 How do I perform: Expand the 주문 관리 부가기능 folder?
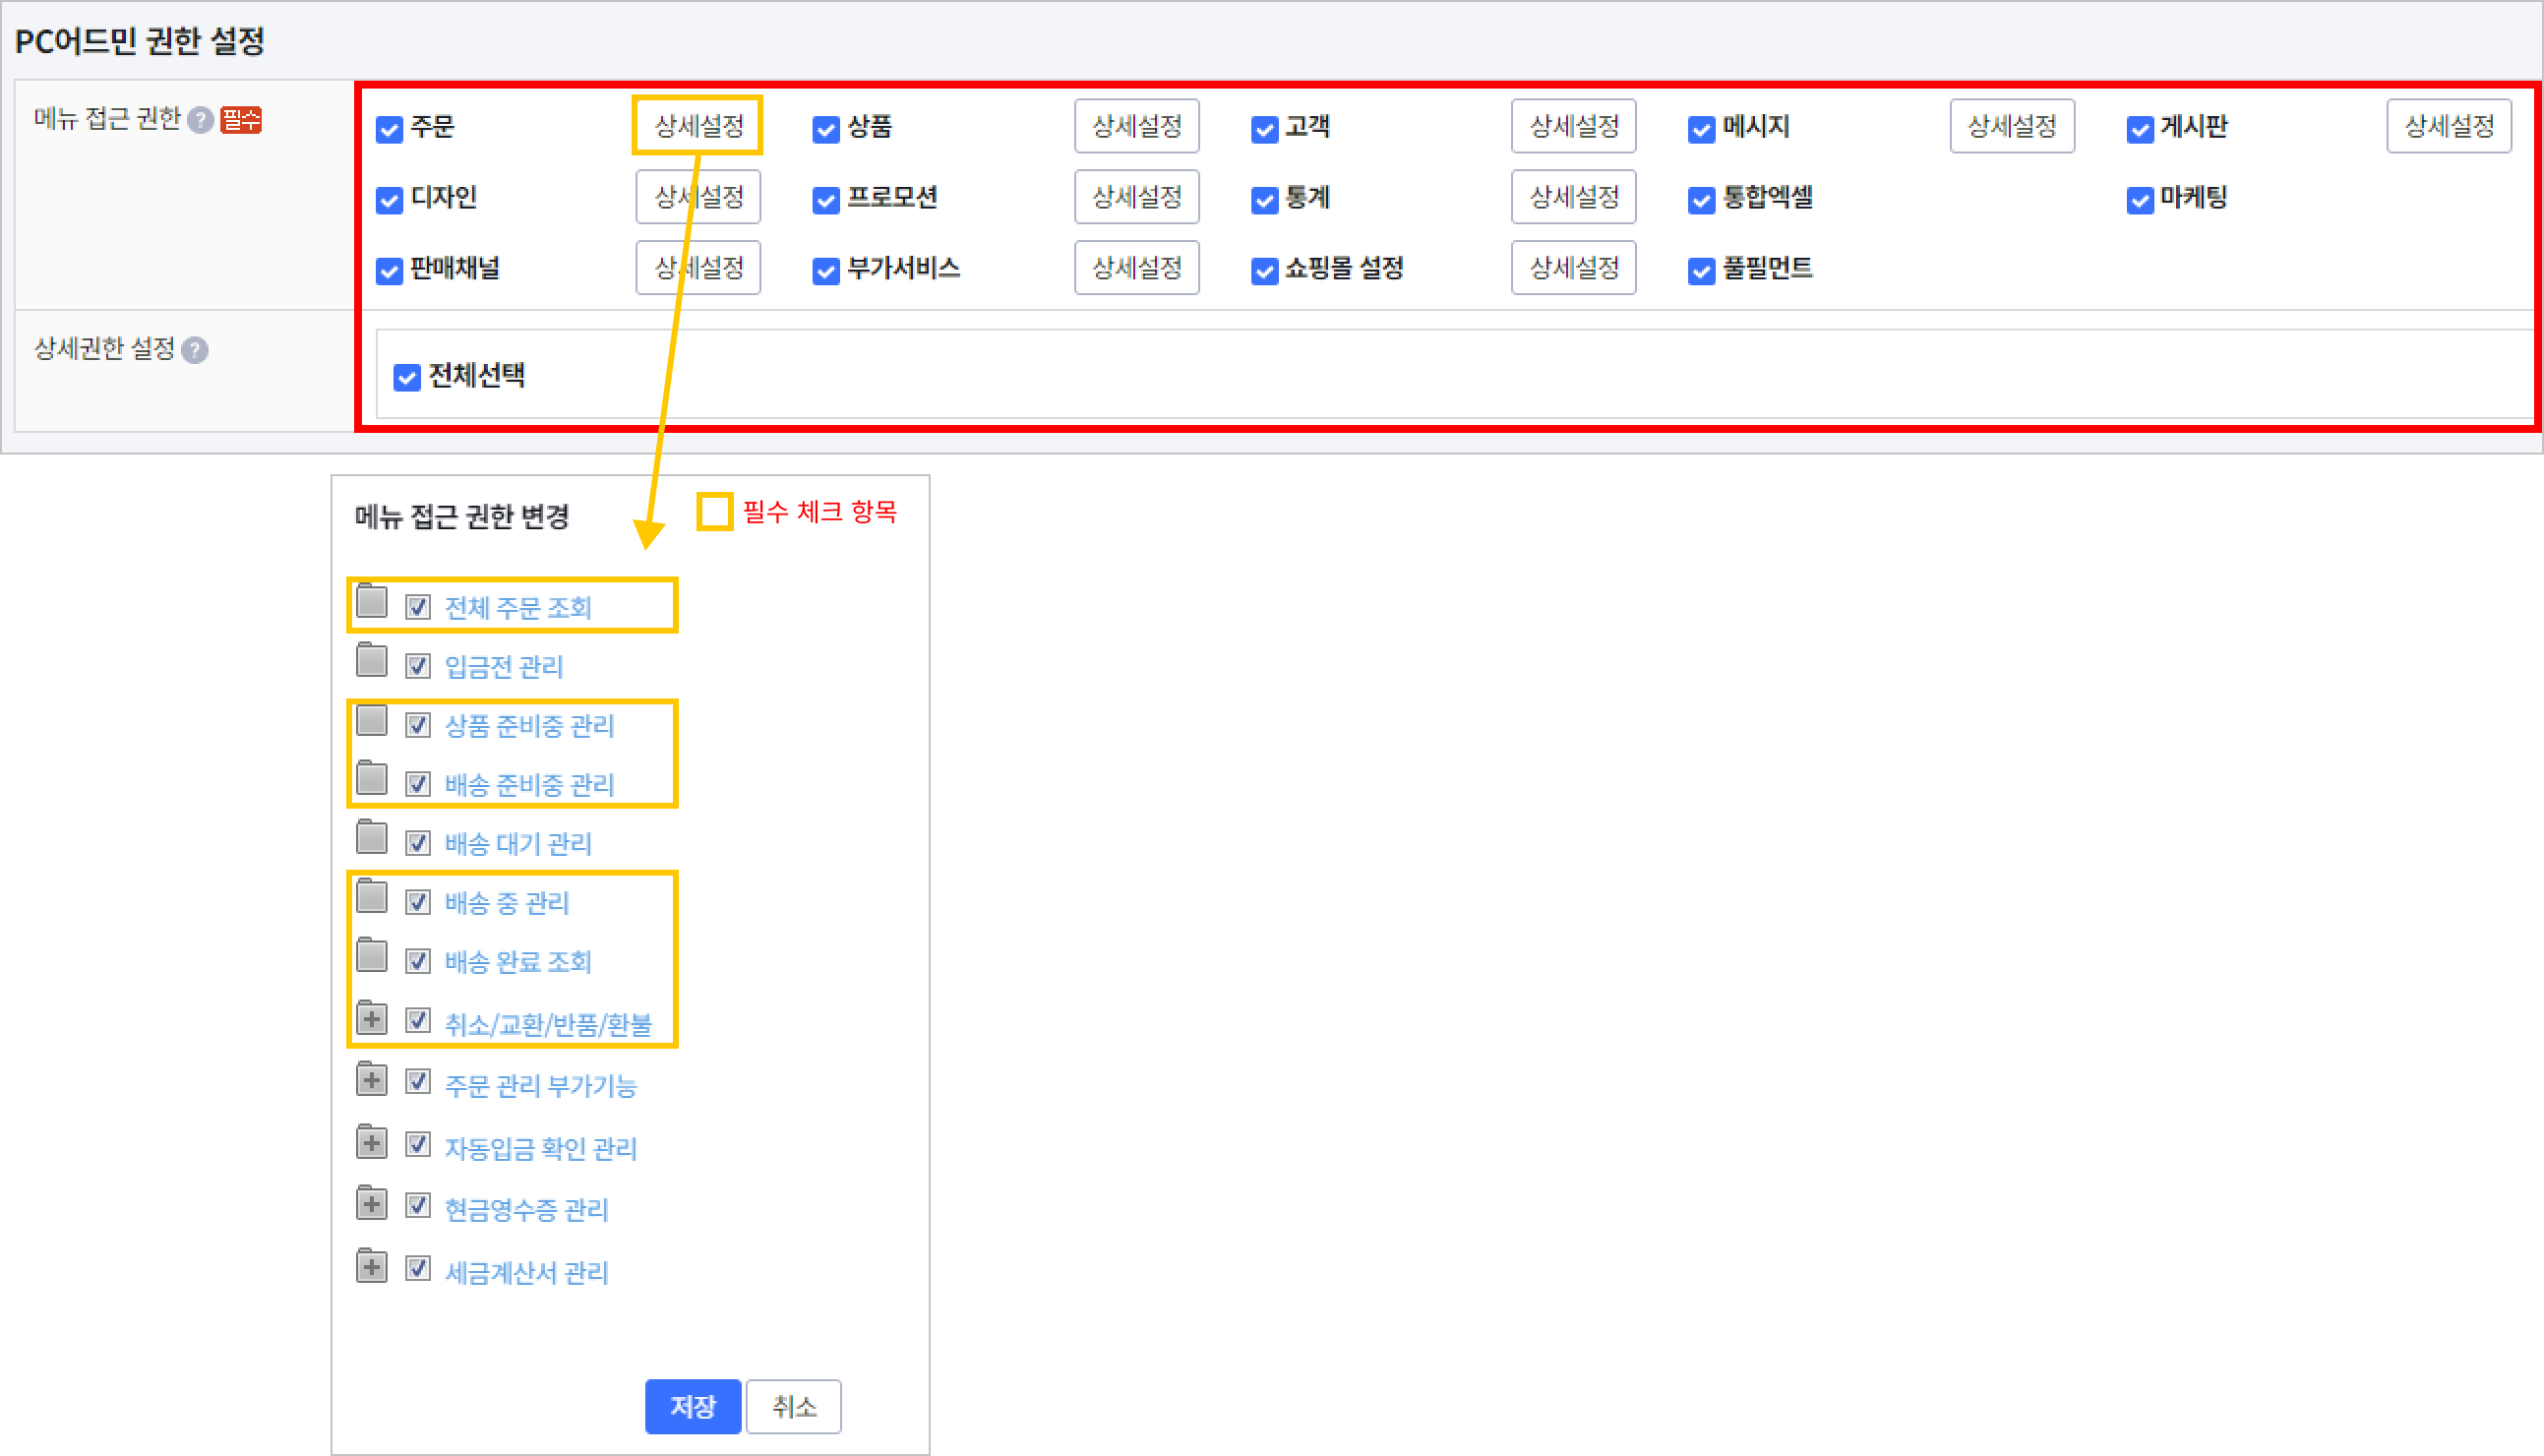372,1080
